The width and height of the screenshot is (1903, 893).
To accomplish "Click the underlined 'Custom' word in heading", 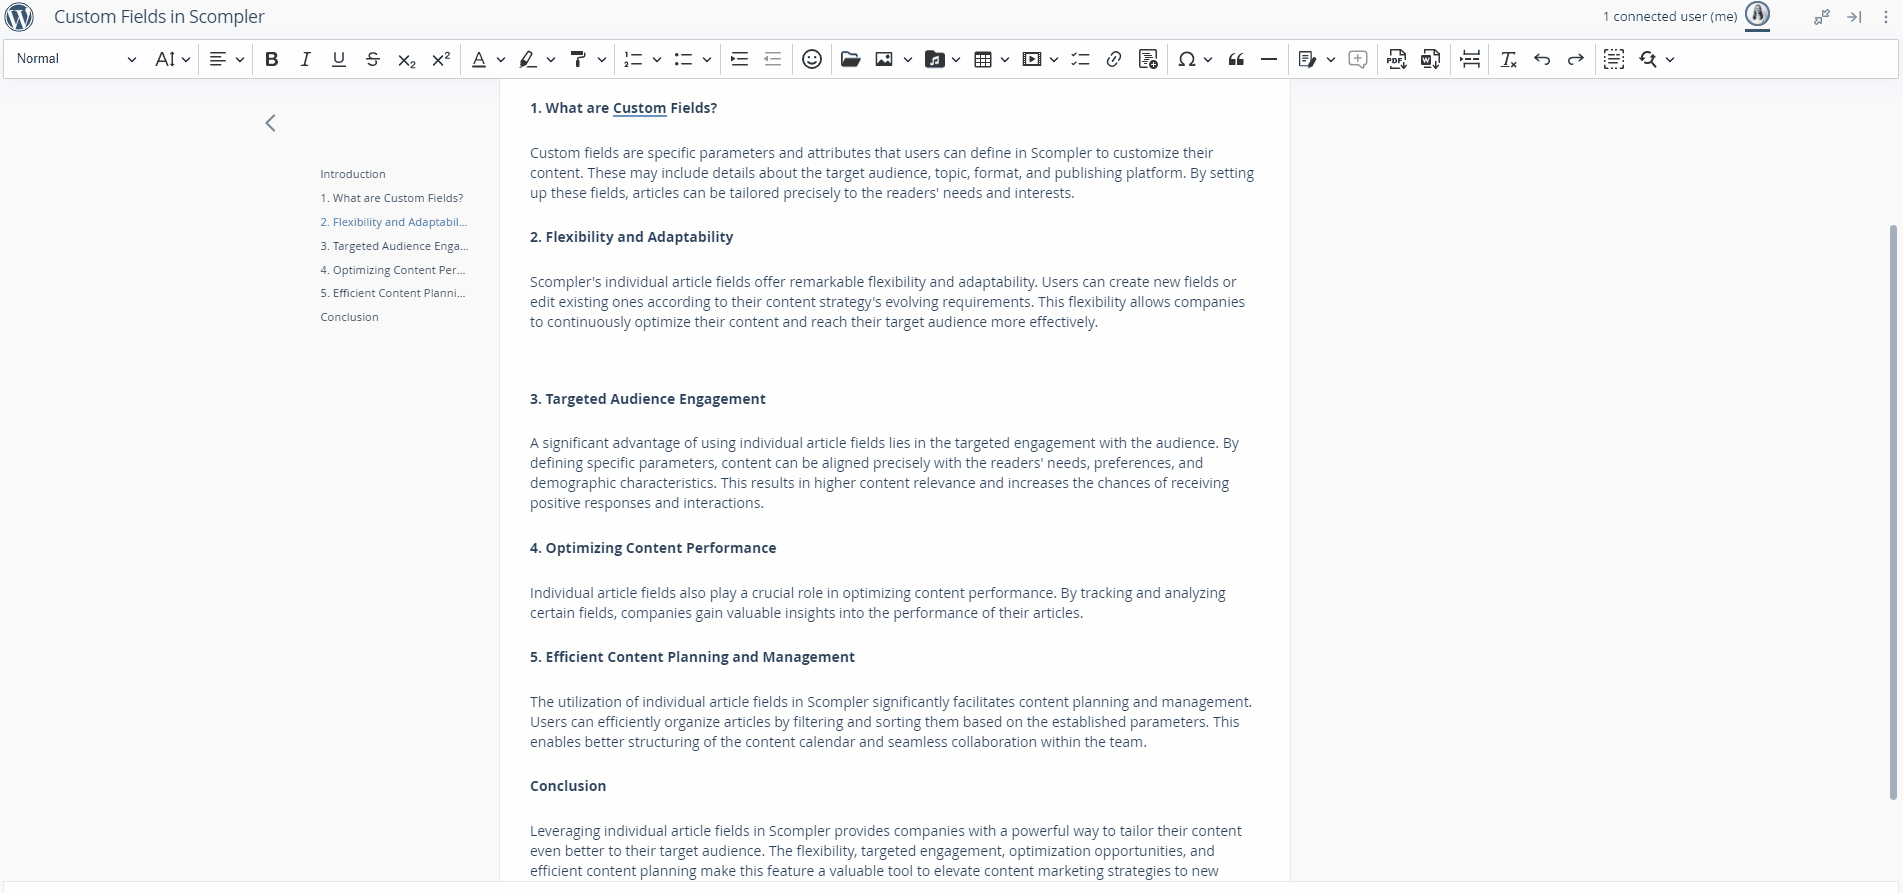I will click(639, 108).
